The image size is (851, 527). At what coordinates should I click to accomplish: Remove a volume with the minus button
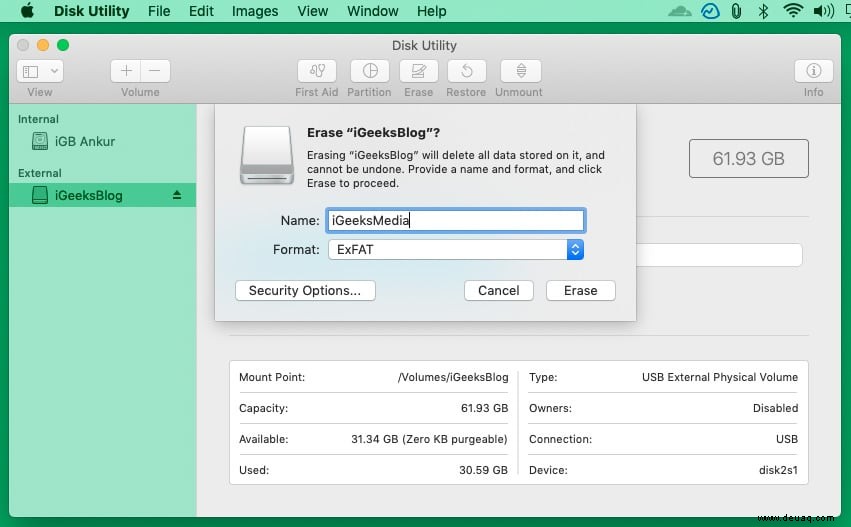click(x=155, y=71)
